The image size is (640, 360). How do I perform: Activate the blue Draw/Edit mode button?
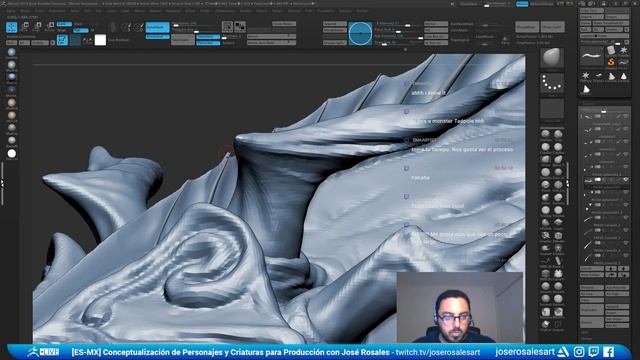pos(11,27)
